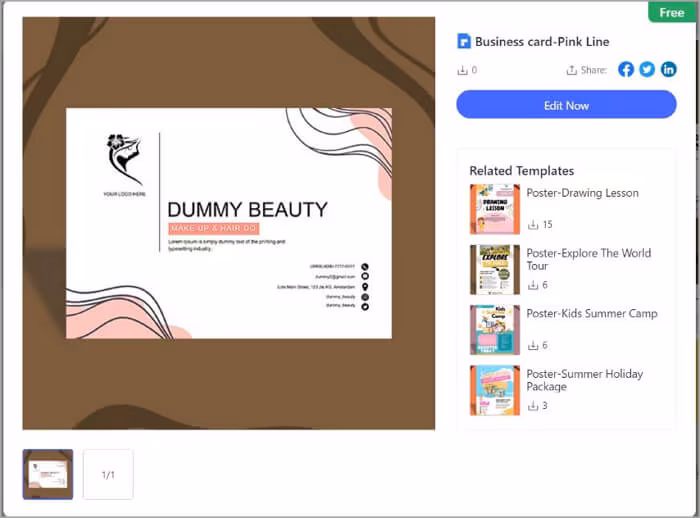Viewport: 700px width, 518px height.
Task: Share template on Twitter
Action: click(647, 70)
